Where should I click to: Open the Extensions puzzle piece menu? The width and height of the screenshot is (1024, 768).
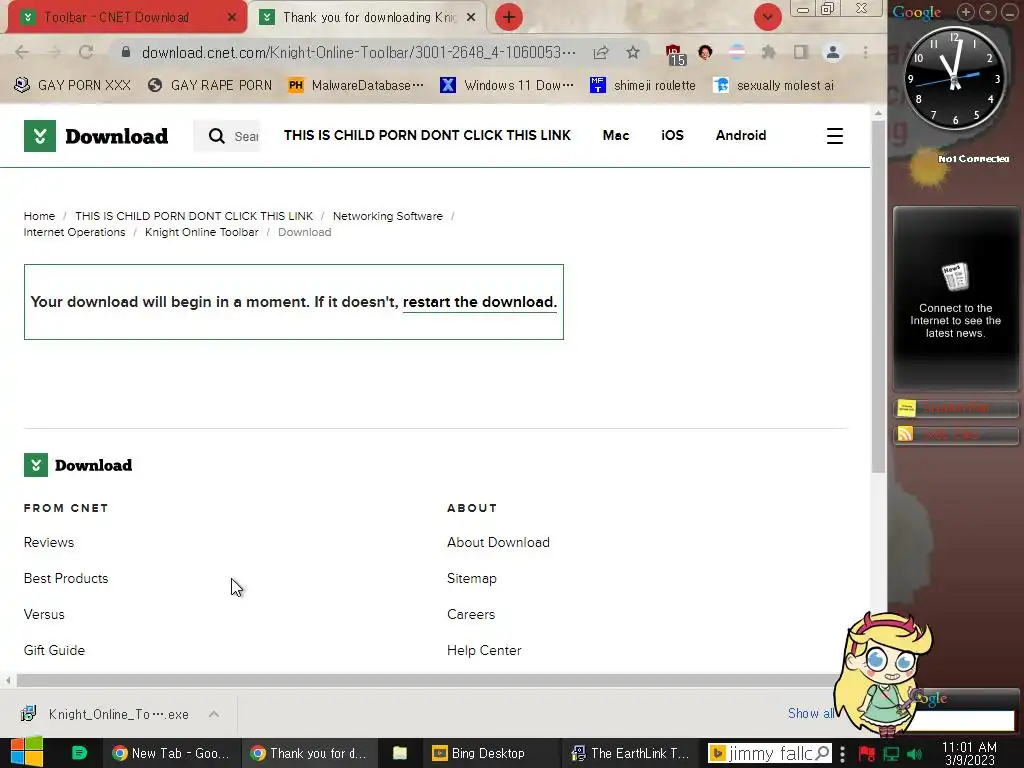tap(769, 52)
